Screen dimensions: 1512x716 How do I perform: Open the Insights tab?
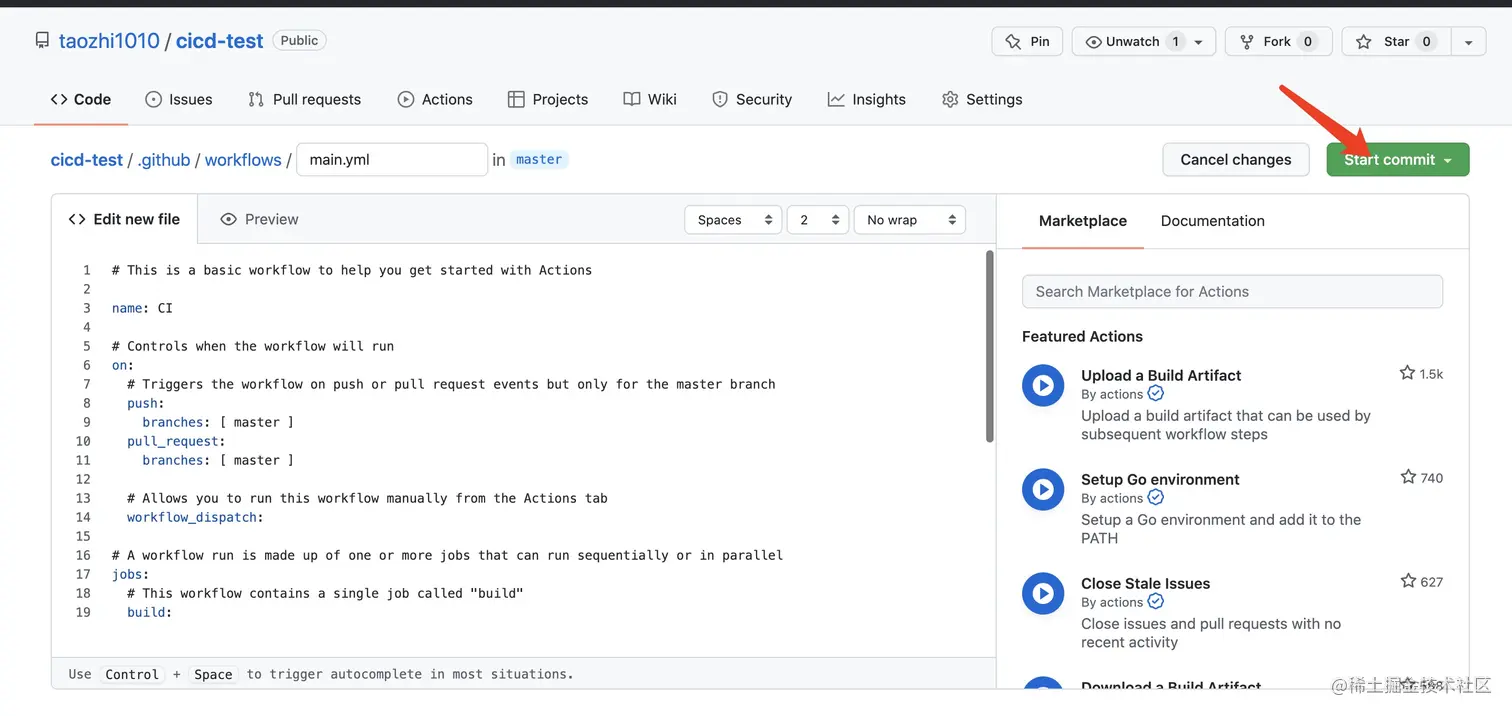pos(867,99)
